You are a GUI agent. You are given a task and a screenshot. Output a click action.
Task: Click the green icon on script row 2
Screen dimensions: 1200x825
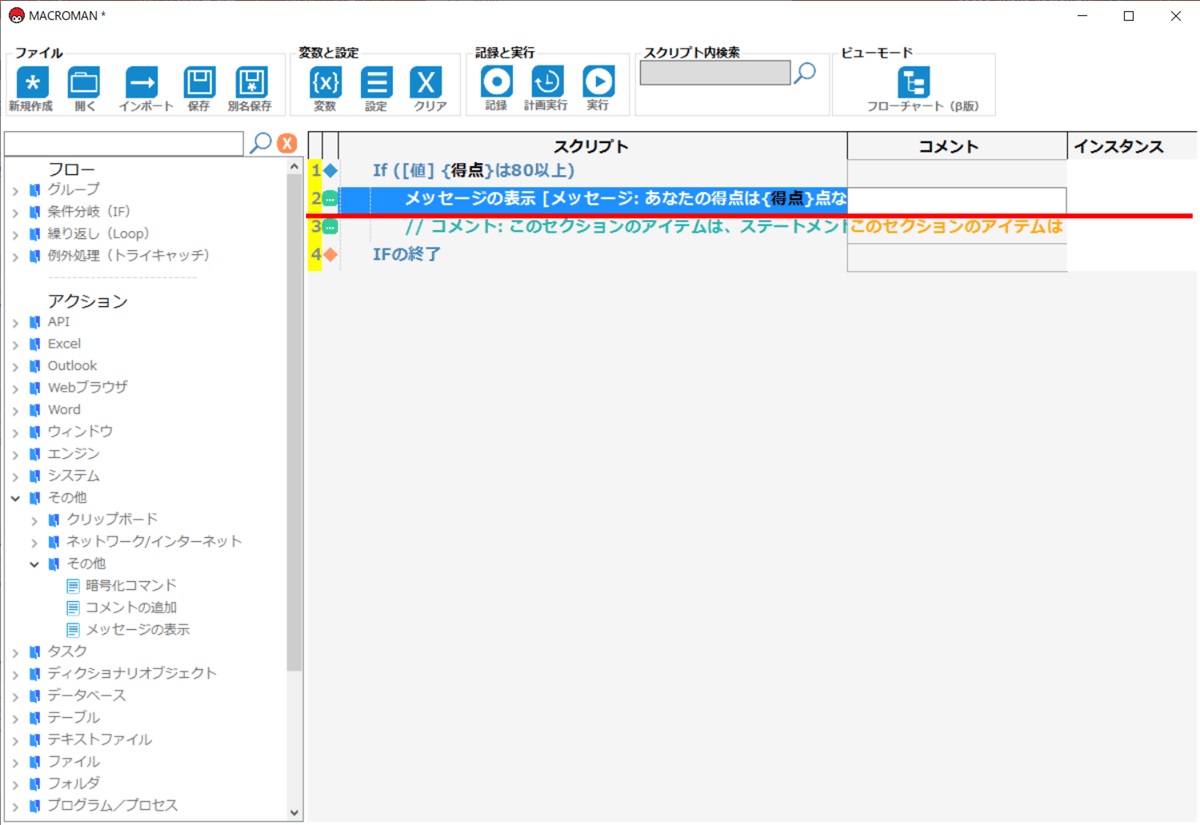pyautogui.click(x=330, y=200)
